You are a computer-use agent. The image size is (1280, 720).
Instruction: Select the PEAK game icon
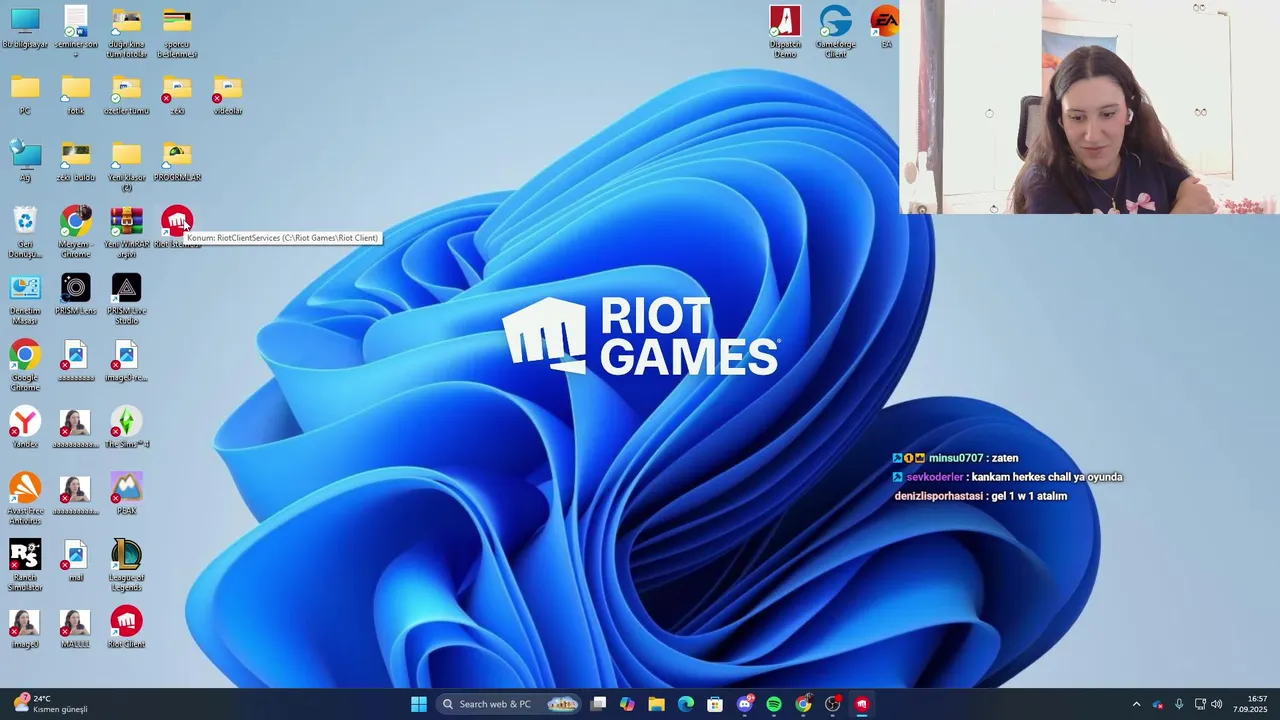(126, 494)
